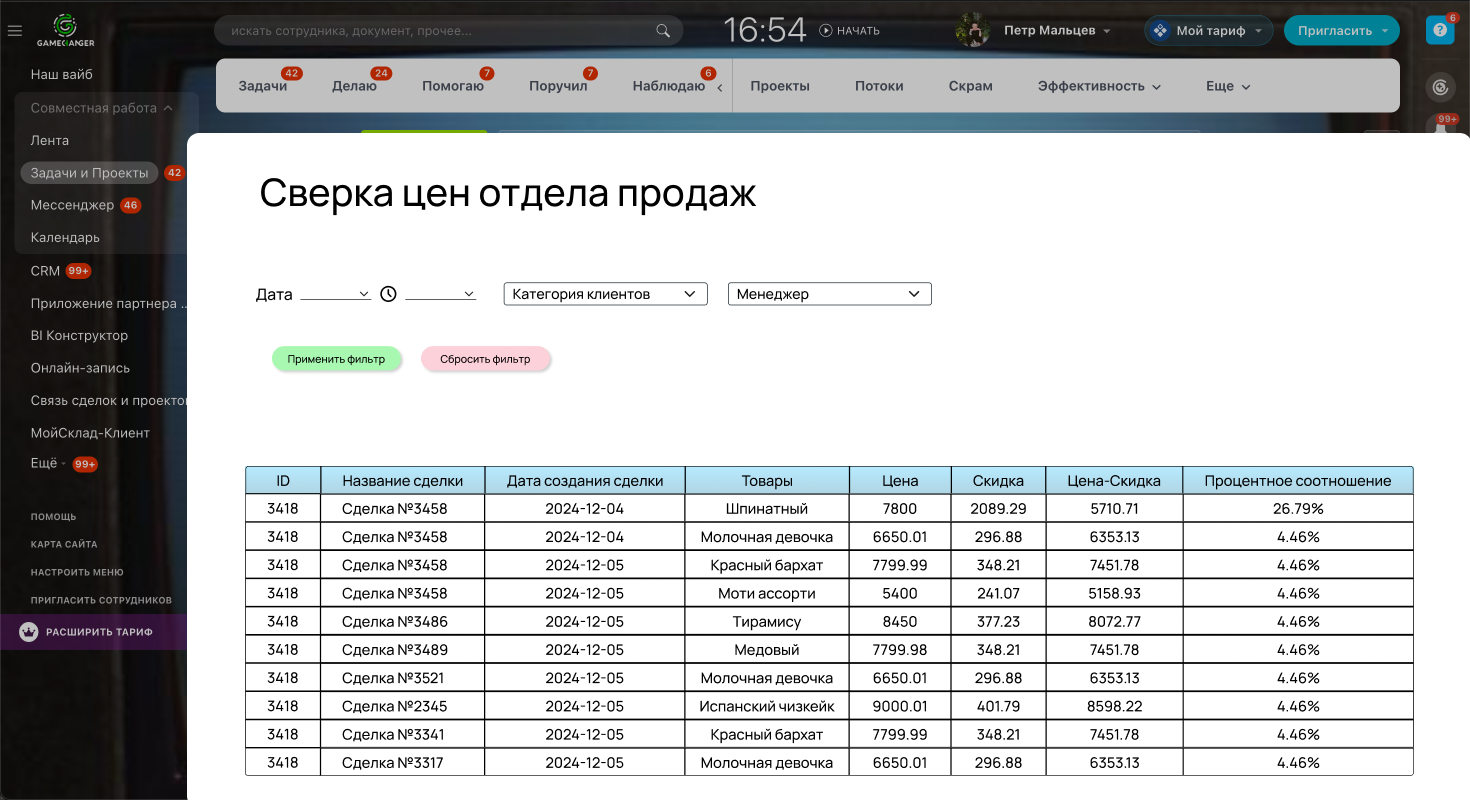Focus the search field for employees and documents
The height and width of the screenshot is (800, 1470).
449,31
